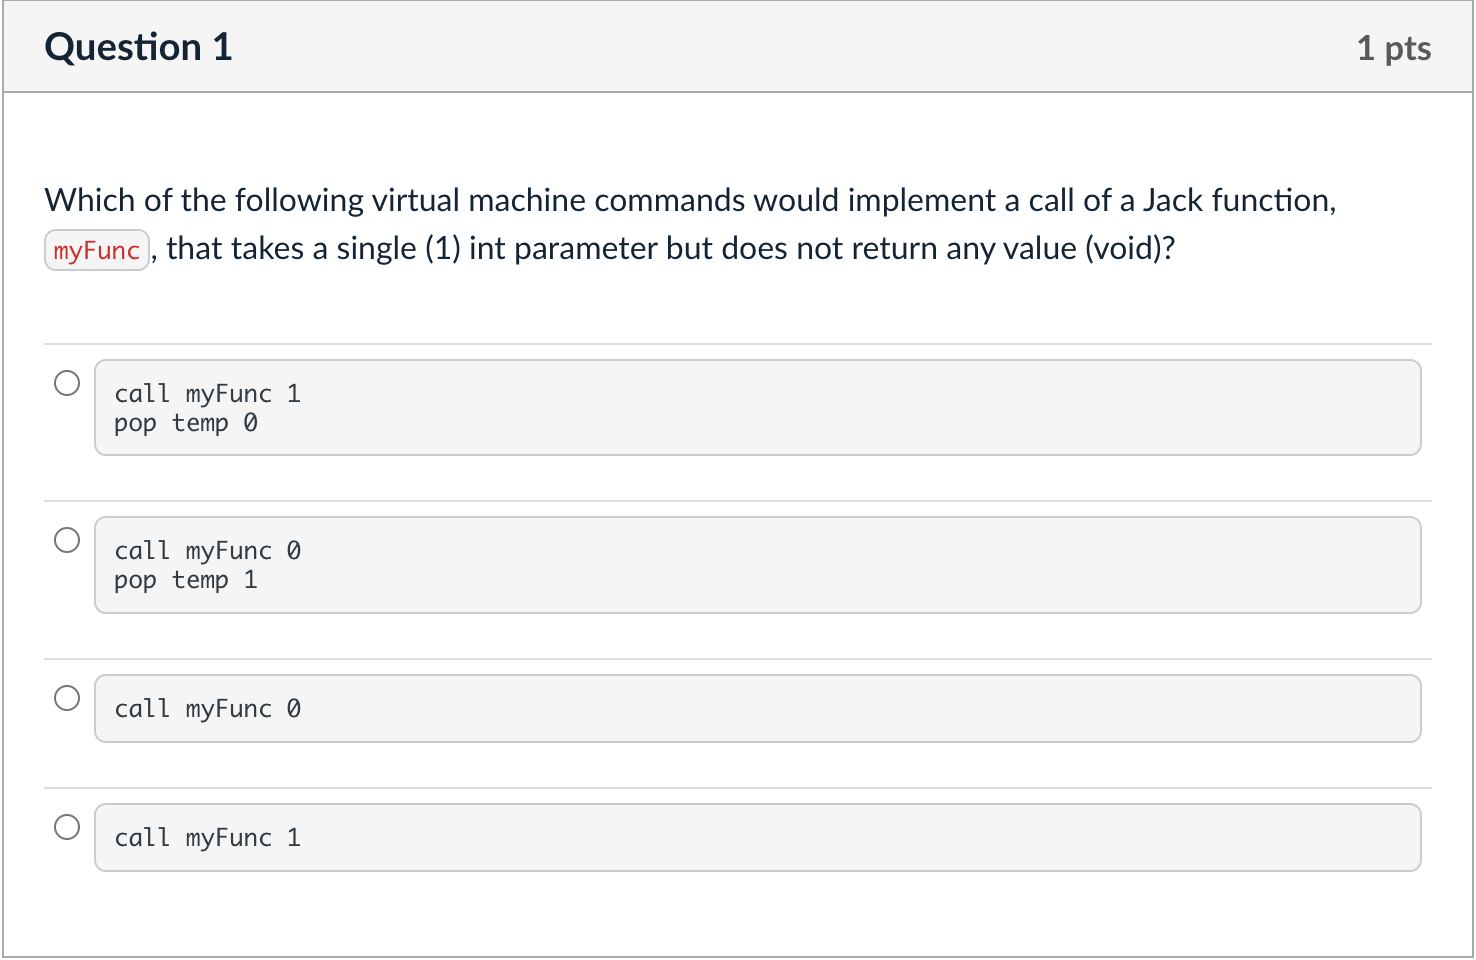Select the radio button for 'call myFunc 1 pop temp 0'

pos(67,382)
